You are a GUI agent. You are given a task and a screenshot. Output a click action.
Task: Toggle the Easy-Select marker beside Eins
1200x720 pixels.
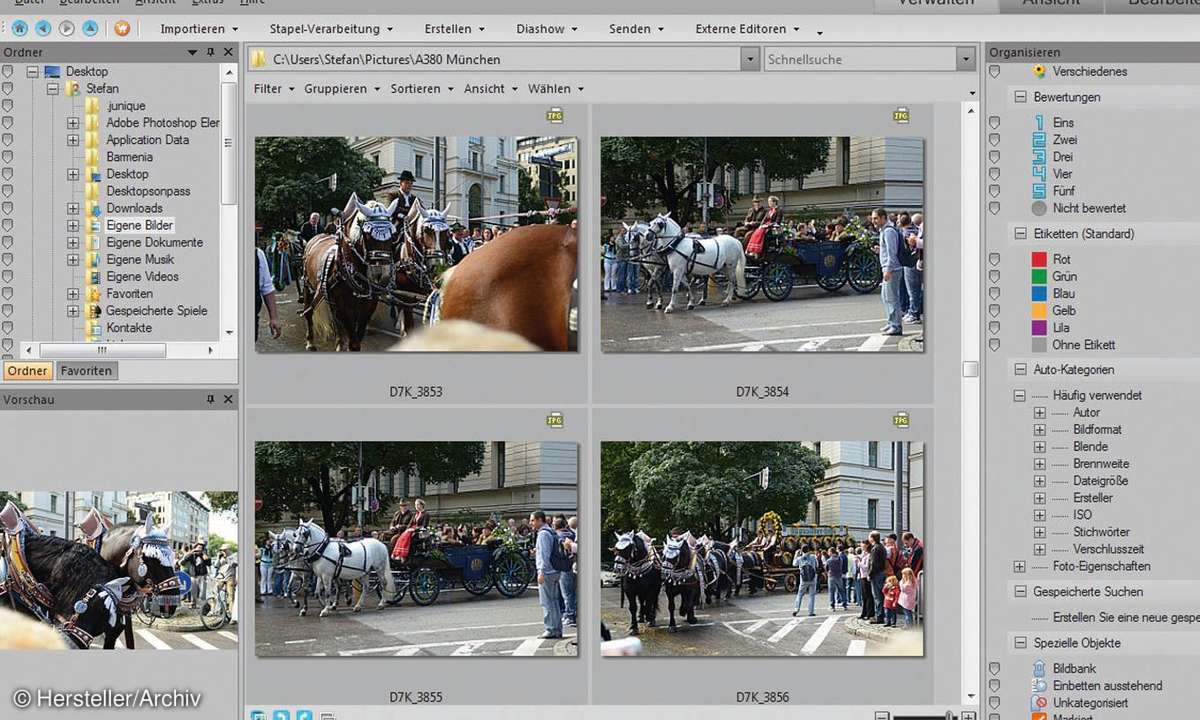(x=994, y=123)
